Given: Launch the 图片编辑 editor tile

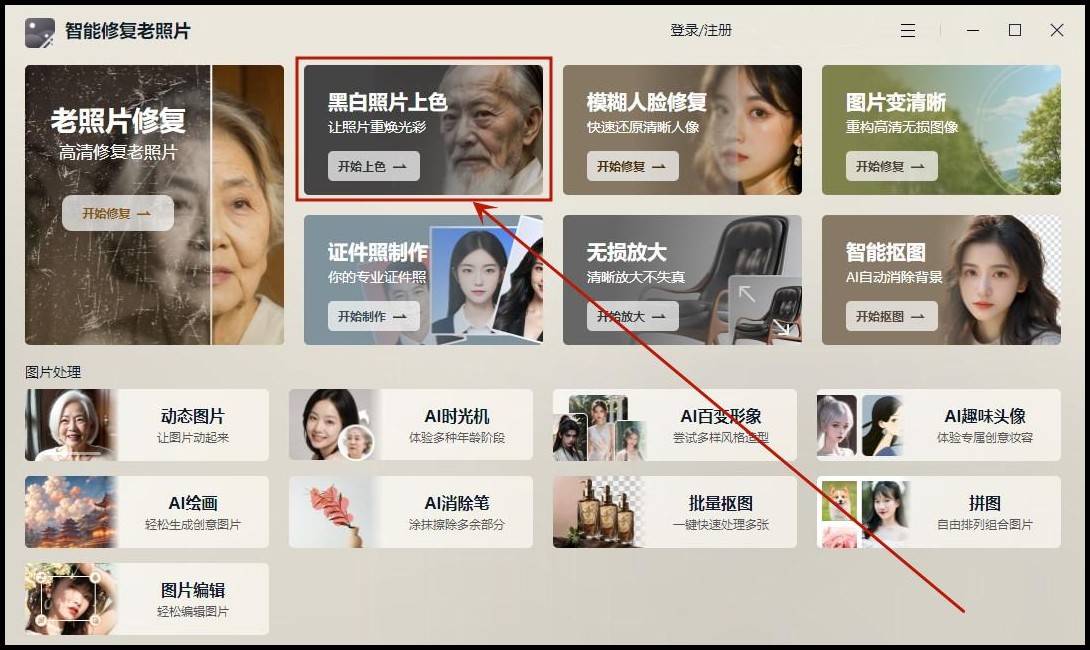Looking at the screenshot, I should pyautogui.click(x=71, y=599).
